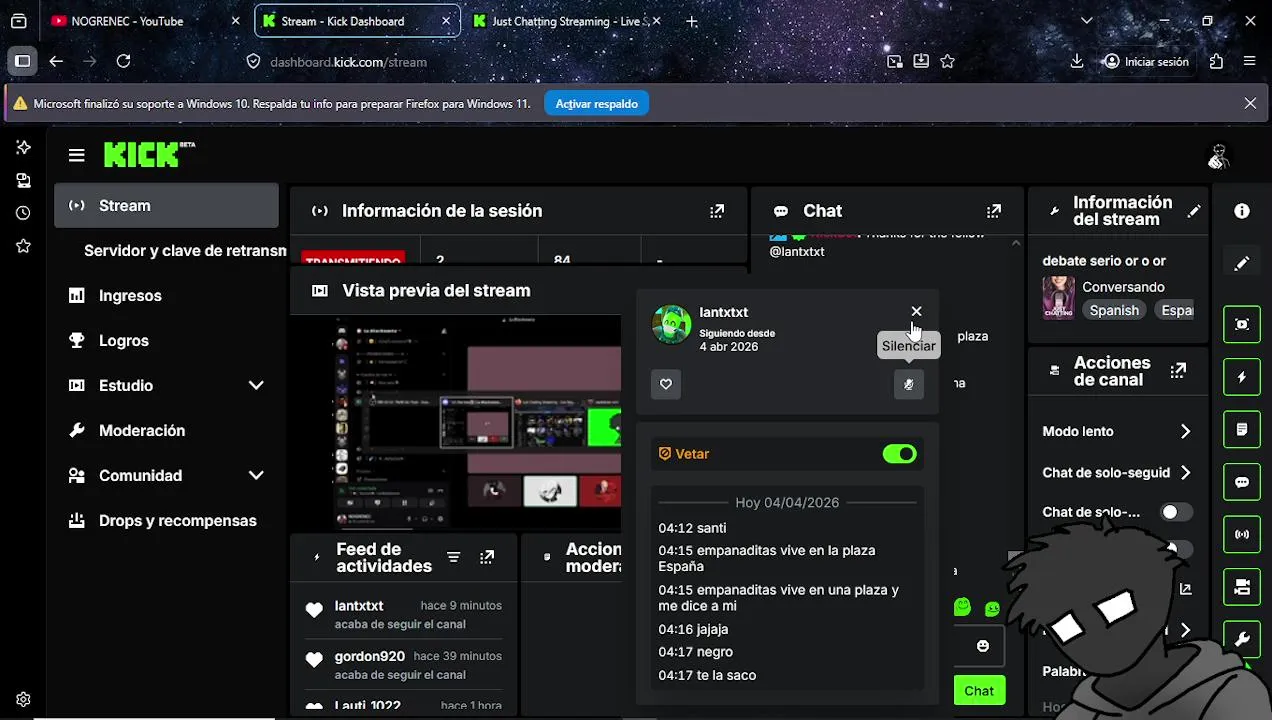Bookmark this page with star icon
1272x720 pixels.
pyautogui.click(x=947, y=61)
